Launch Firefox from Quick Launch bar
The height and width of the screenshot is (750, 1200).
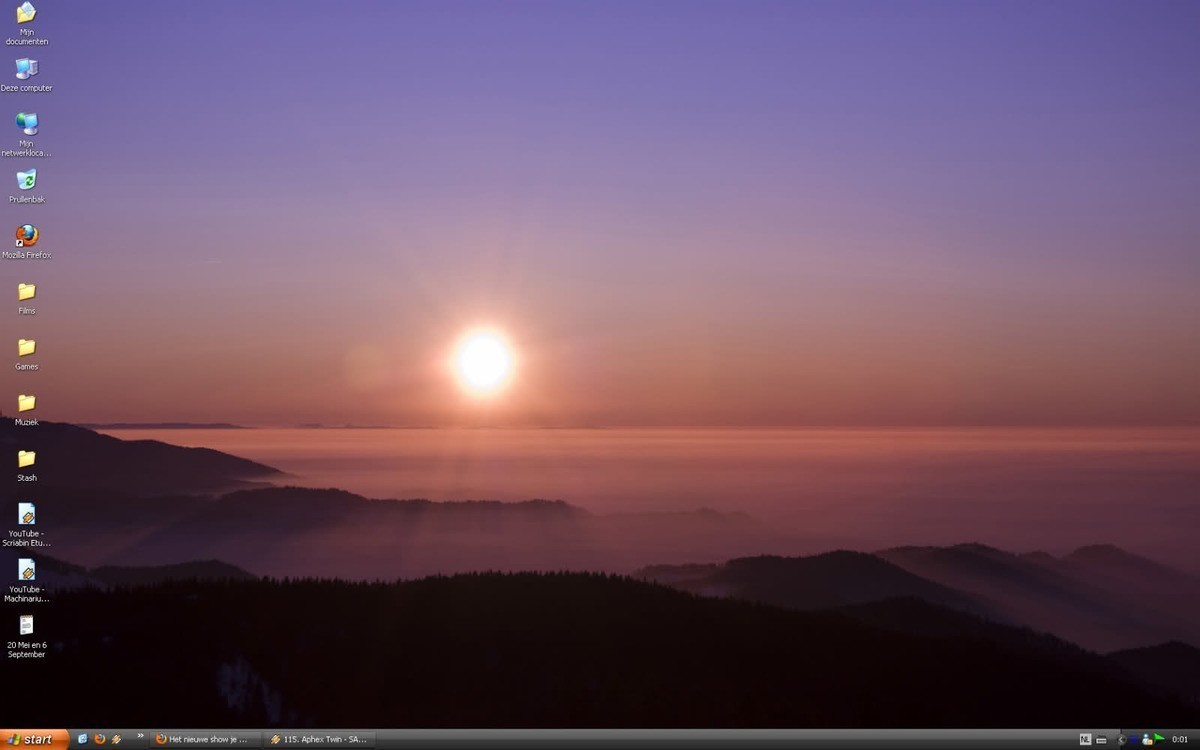point(99,739)
